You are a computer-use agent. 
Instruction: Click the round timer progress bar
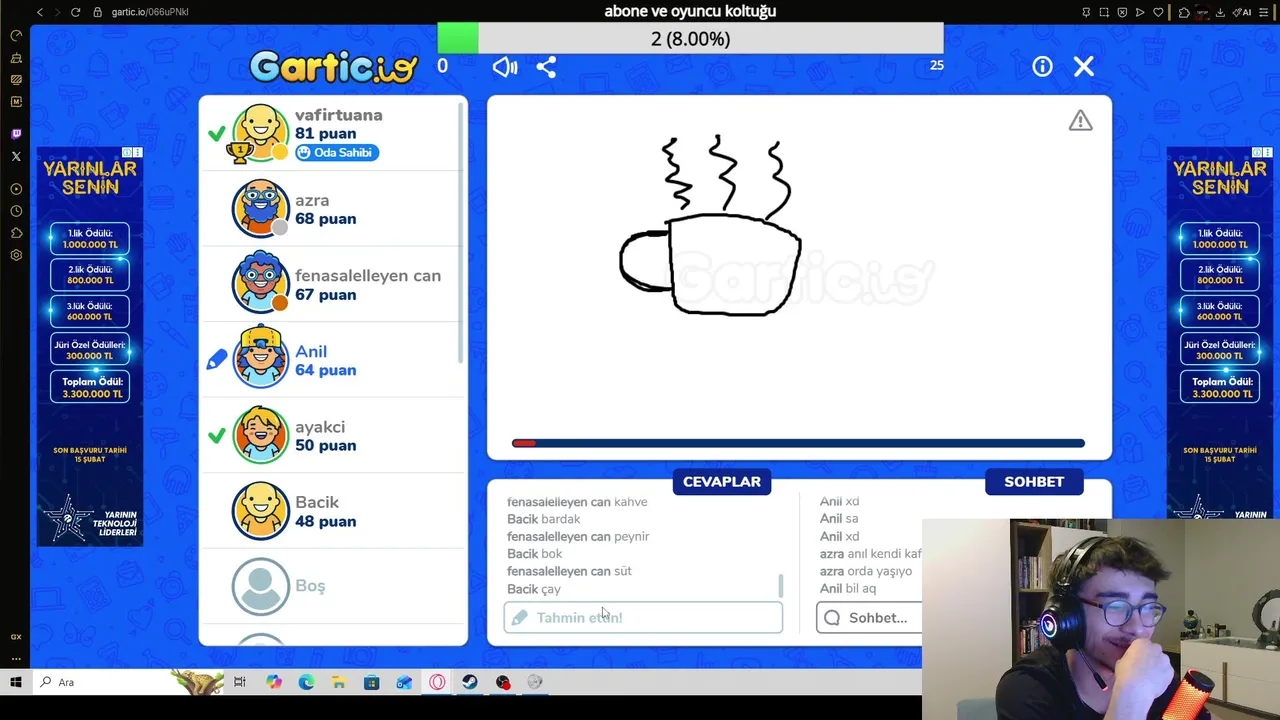point(798,443)
